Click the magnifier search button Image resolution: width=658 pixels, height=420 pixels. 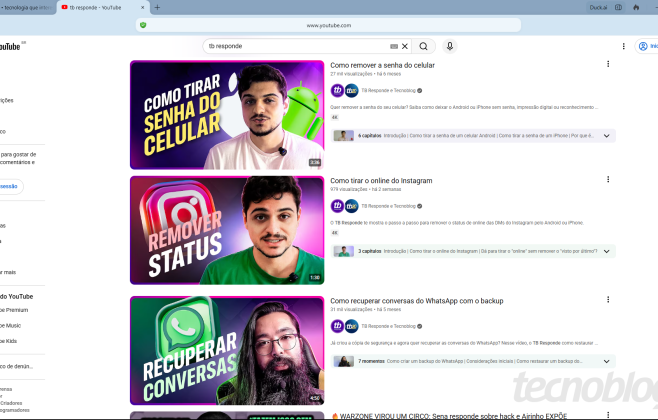pyautogui.click(x=423, y=46)
